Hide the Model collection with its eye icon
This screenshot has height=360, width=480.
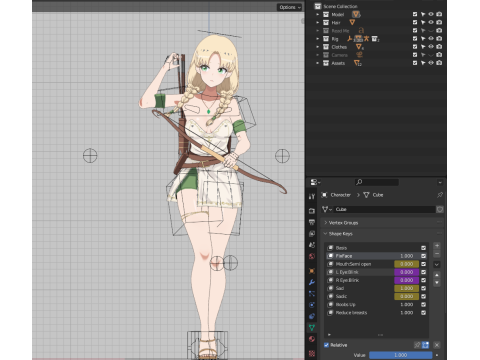pos(431,14)
